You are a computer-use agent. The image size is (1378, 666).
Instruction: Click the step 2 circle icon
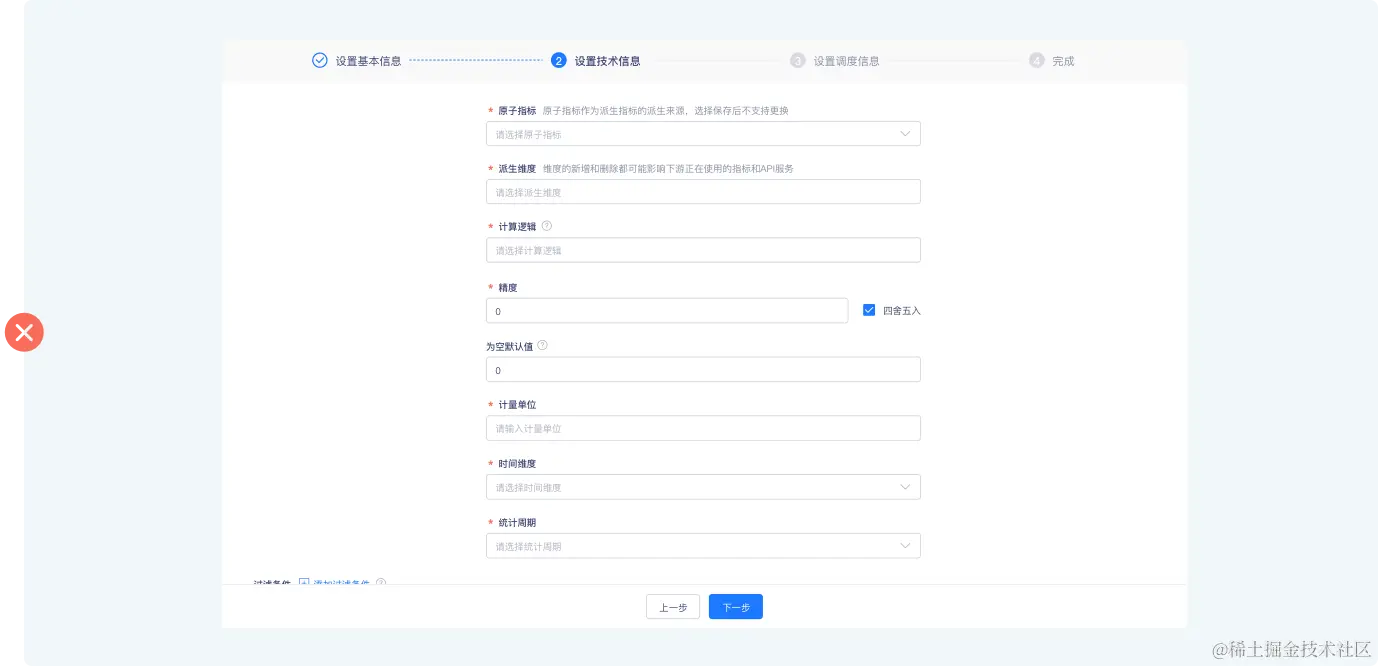tap(559, 60)
